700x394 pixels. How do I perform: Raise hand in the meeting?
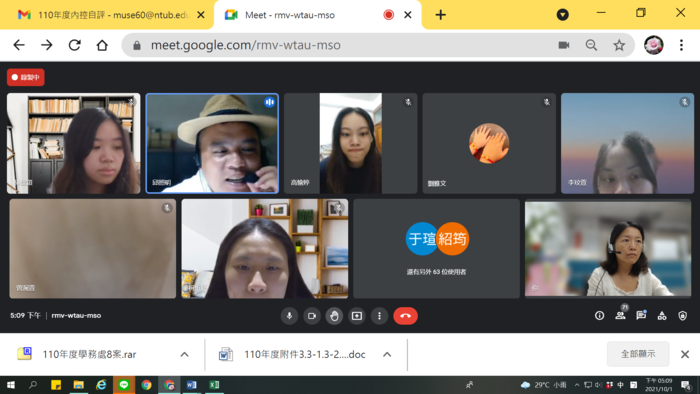coord(334,316)
